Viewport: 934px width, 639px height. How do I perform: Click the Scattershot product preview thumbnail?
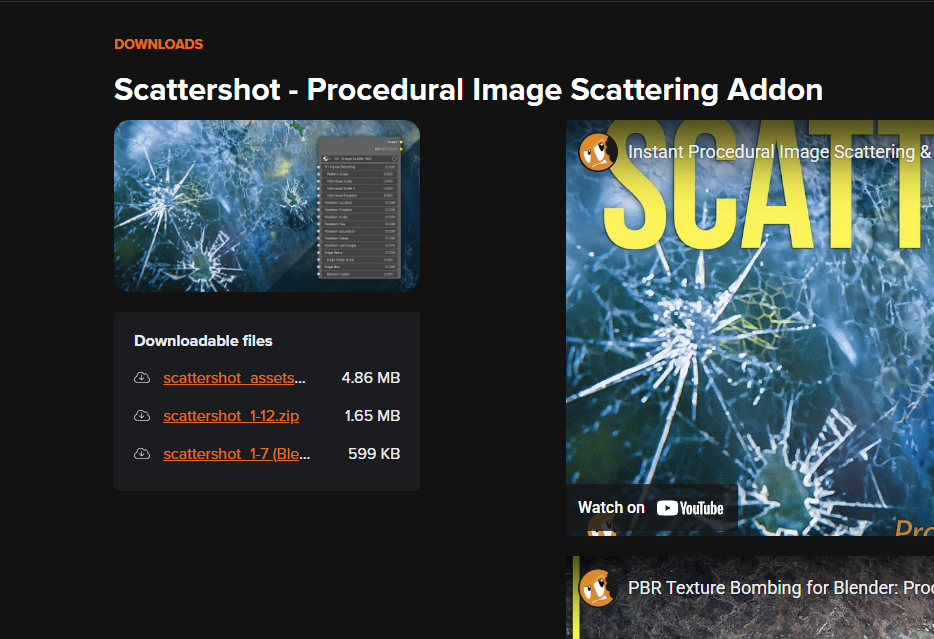tap(267, 206)
